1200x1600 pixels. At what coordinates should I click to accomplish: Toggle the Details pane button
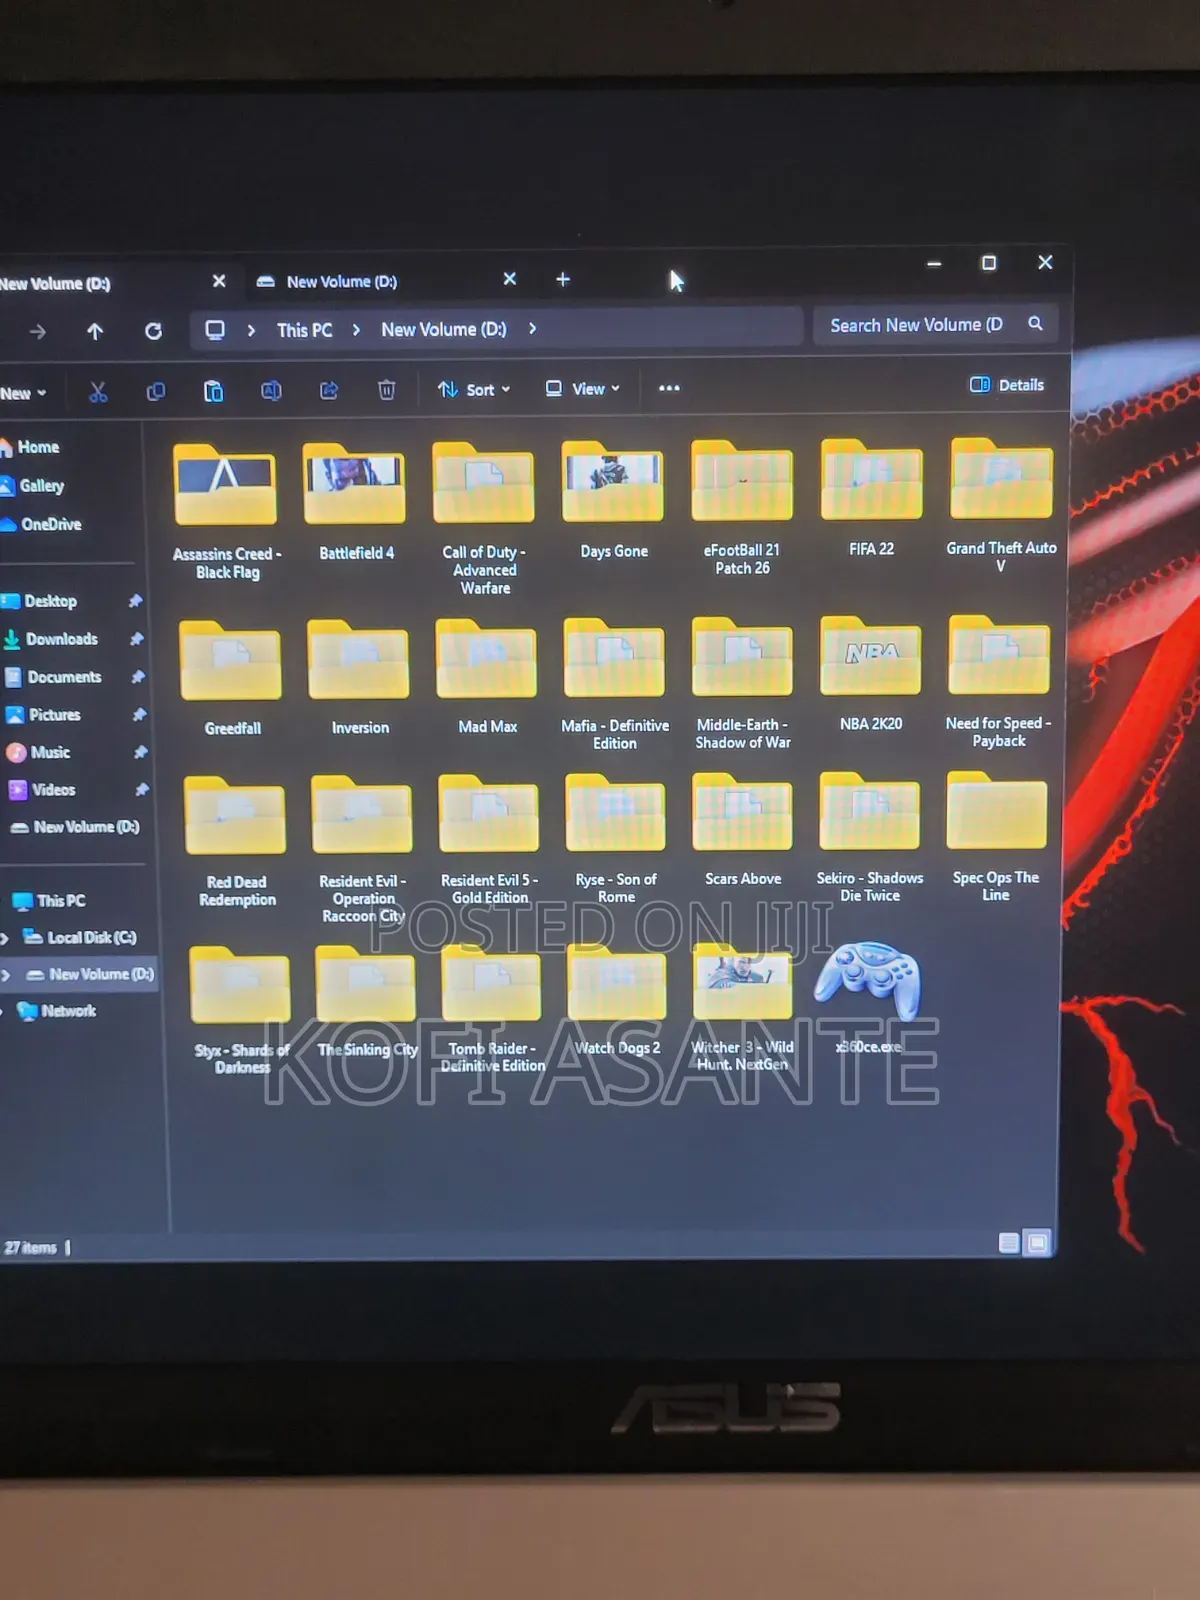[1007, 385]
